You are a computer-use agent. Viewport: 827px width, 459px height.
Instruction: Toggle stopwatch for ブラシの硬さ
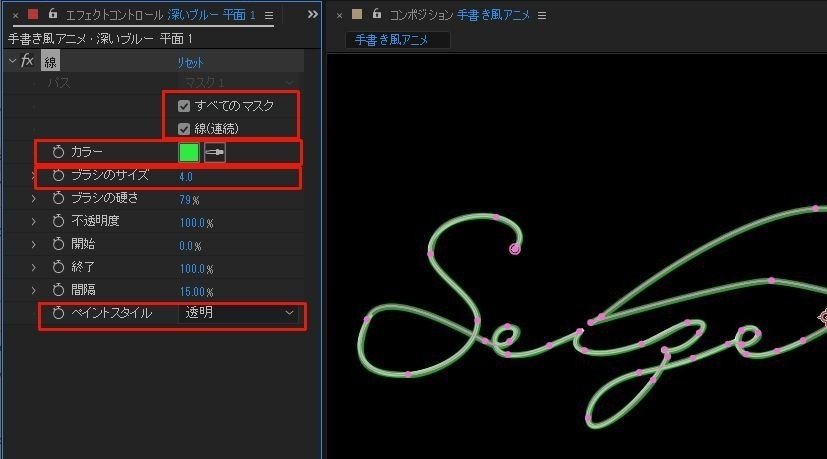coord(58,198)
